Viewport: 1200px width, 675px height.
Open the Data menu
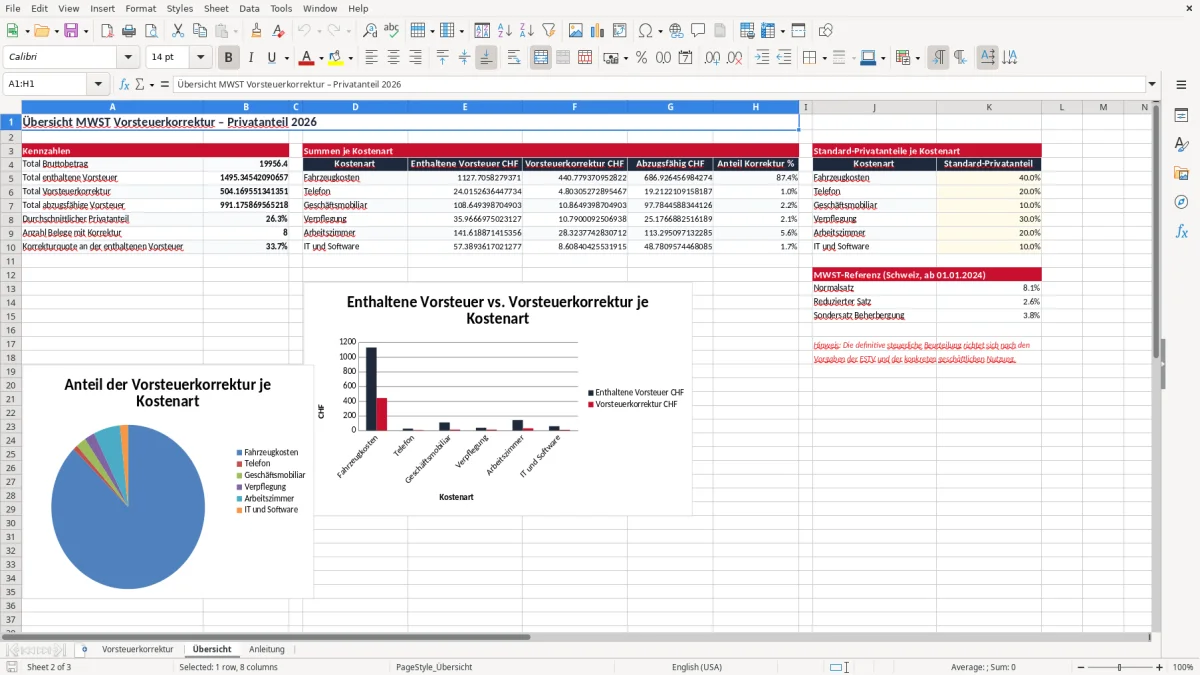click(x=249, y=8)
